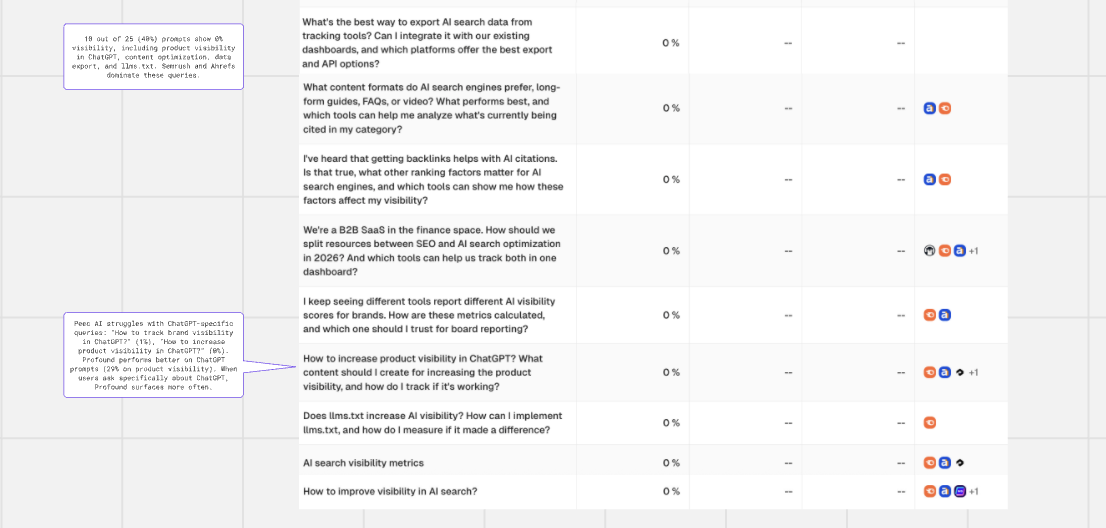Screen dimensions: 1106x528
Task: Select the 'AI search visibility metrics' prompt
Action: click(x=363, y=463)
